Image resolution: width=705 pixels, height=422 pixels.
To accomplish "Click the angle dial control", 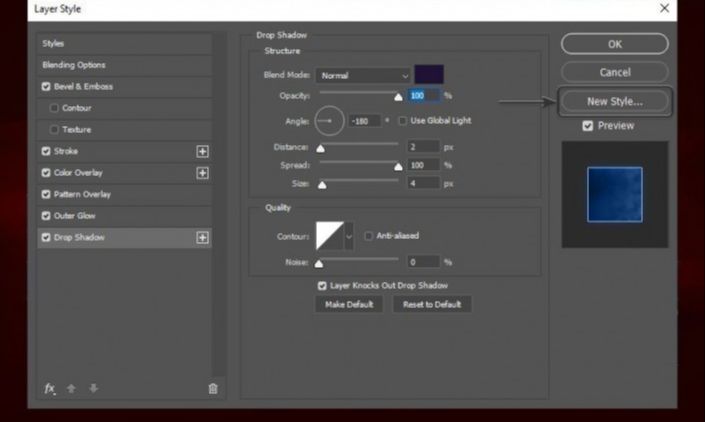I will coord(329,121).
